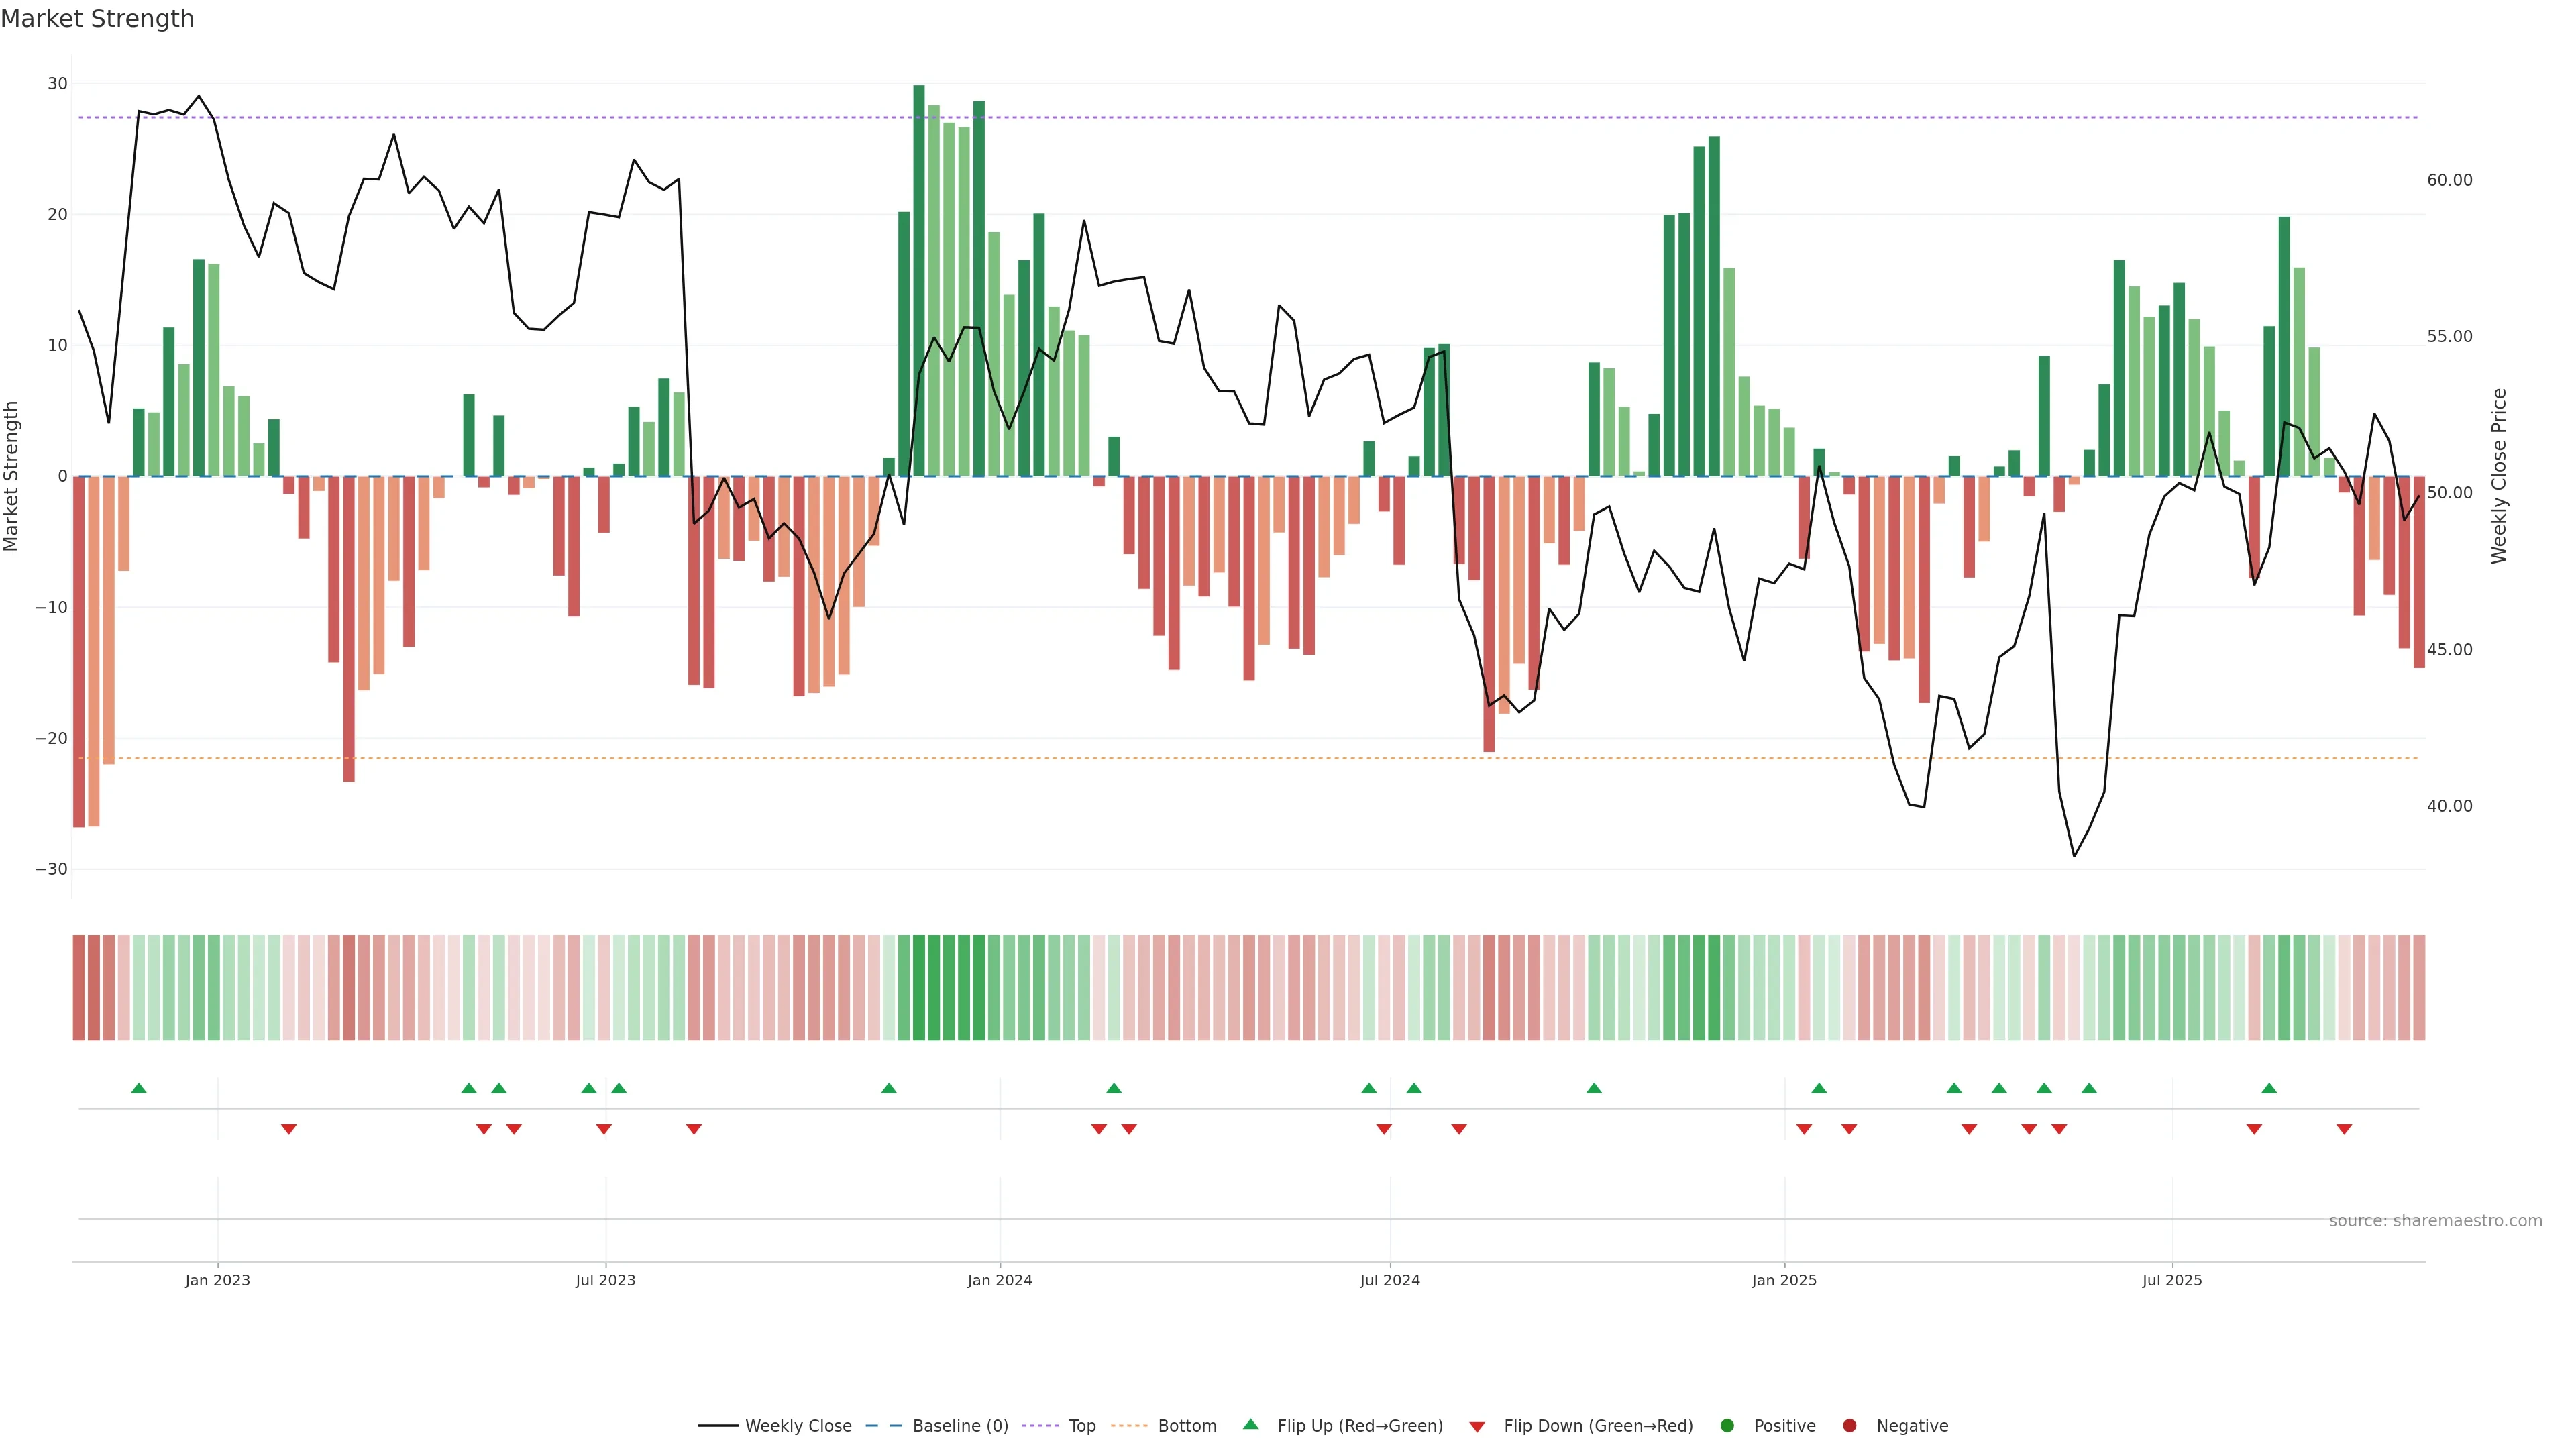Click the rightmost green Flip Up triangle marker

pos(2269,1088)
